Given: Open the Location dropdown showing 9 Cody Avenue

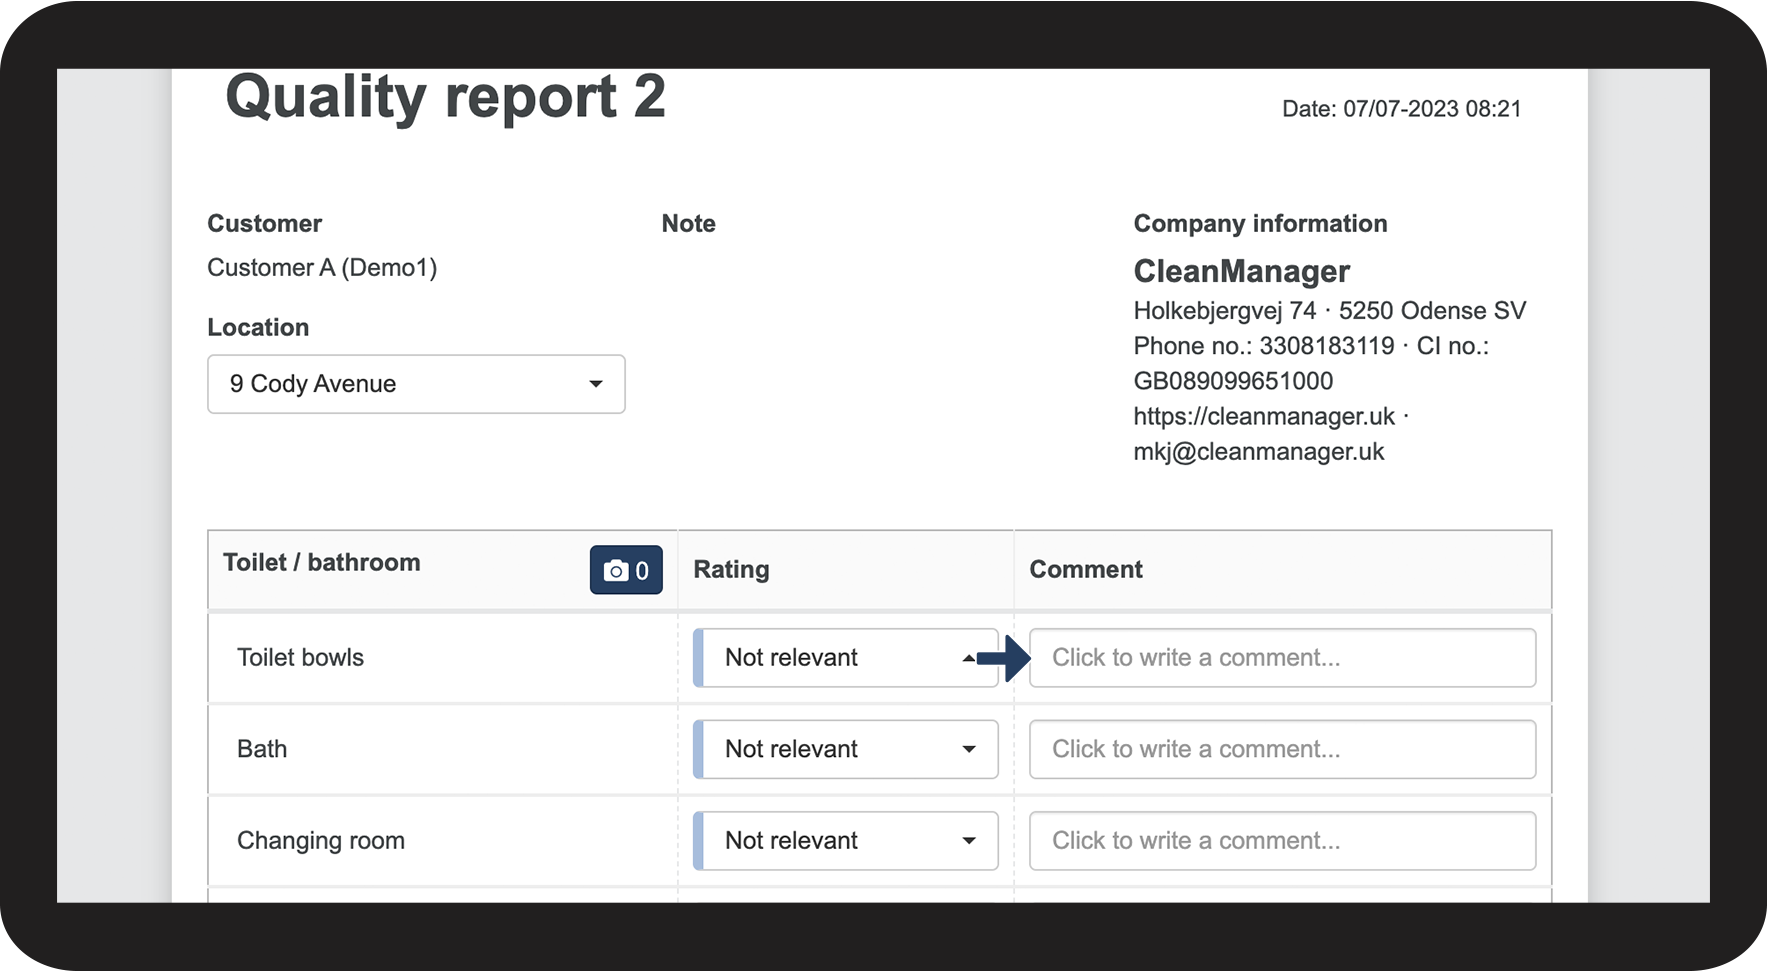Looking at the screenshot, I should click(416, 384).
